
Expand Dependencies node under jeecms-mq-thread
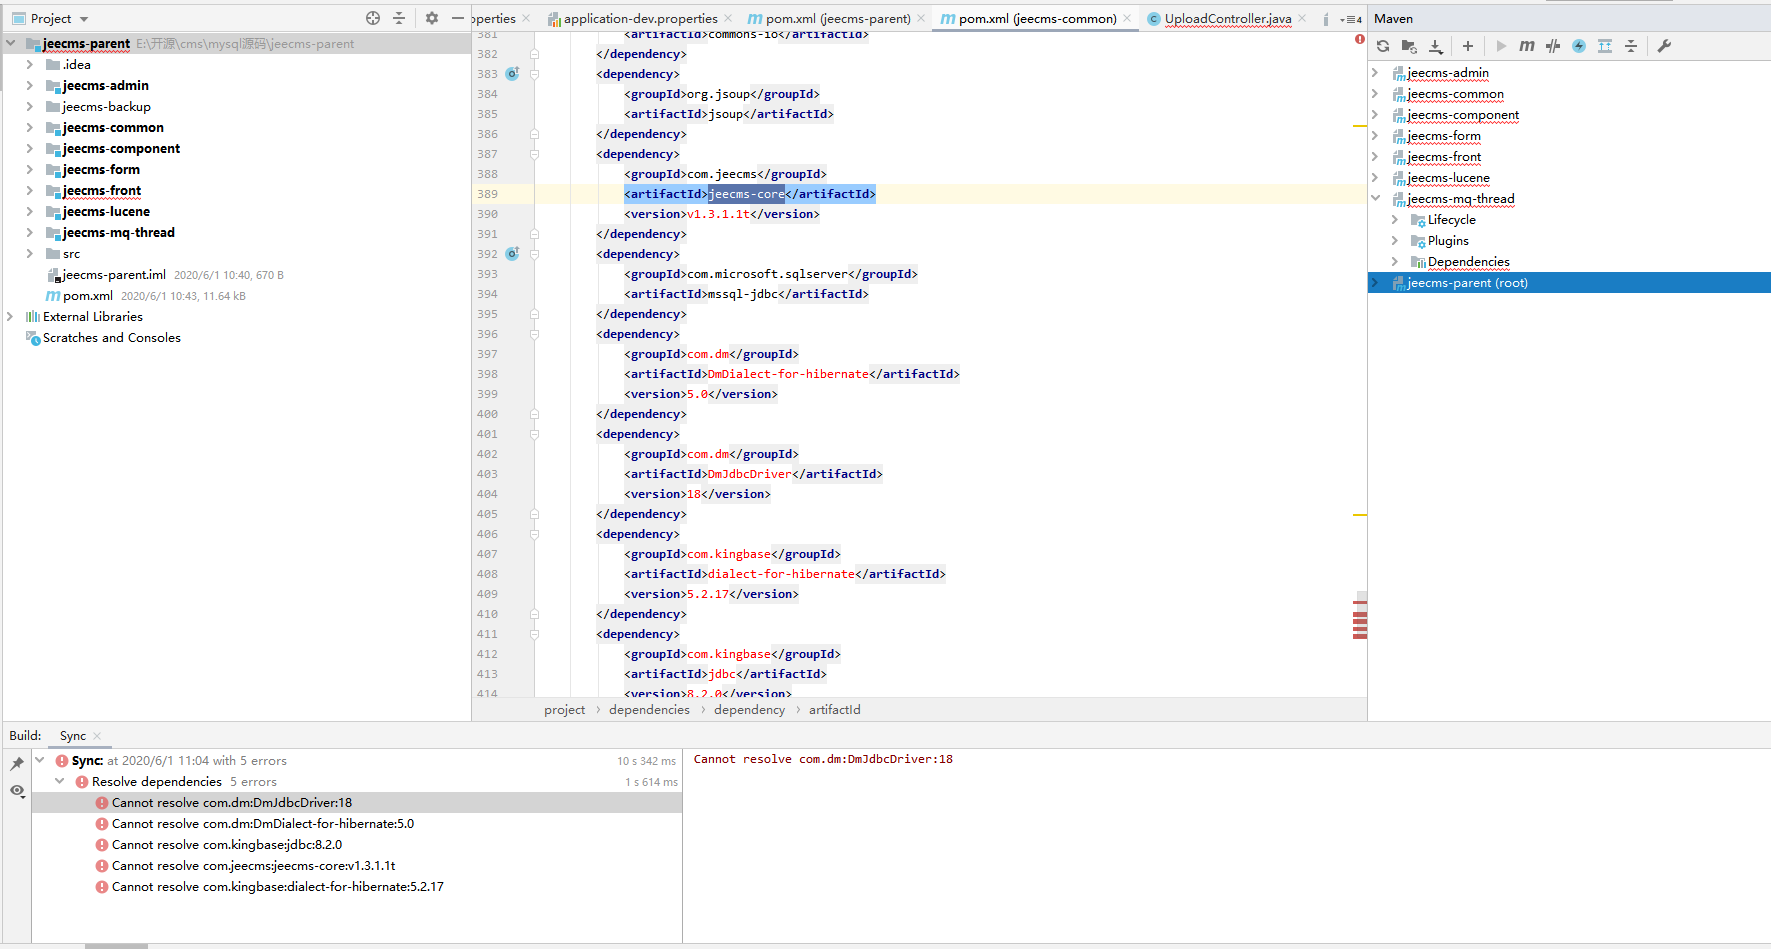click(x=1395, y=262)
